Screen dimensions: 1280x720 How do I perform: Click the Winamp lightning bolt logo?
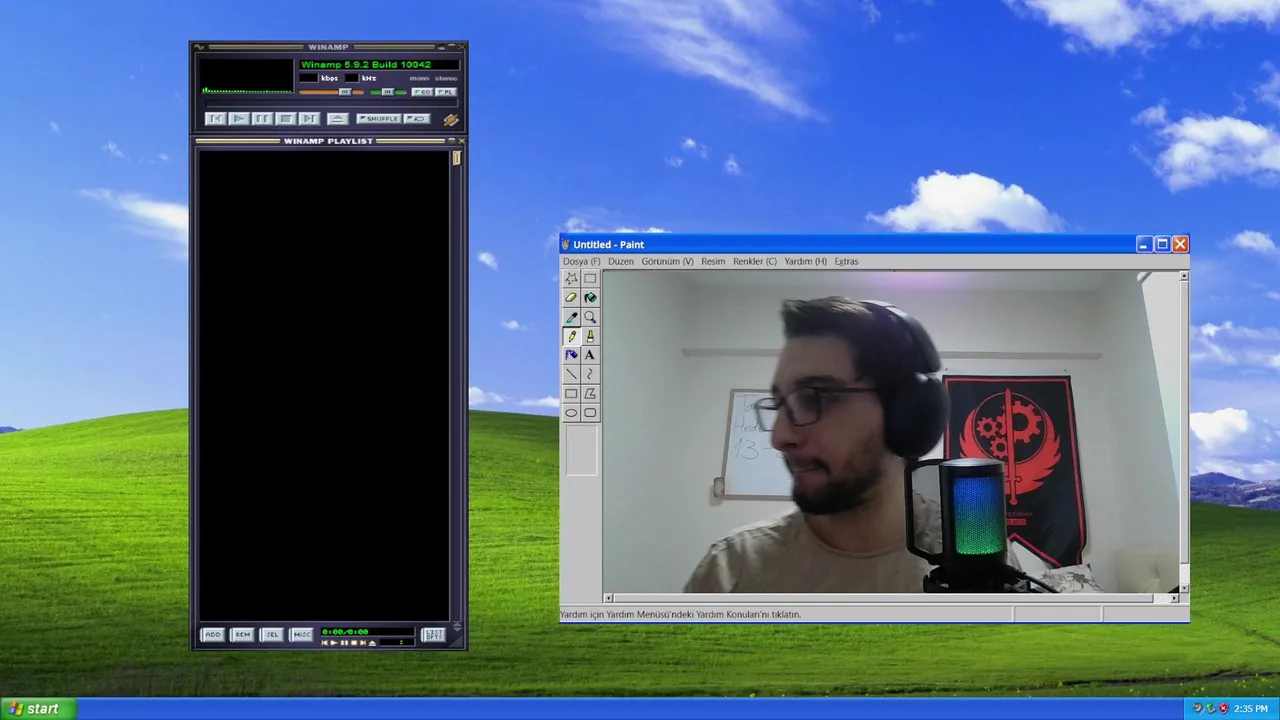[x=451, y=120]
